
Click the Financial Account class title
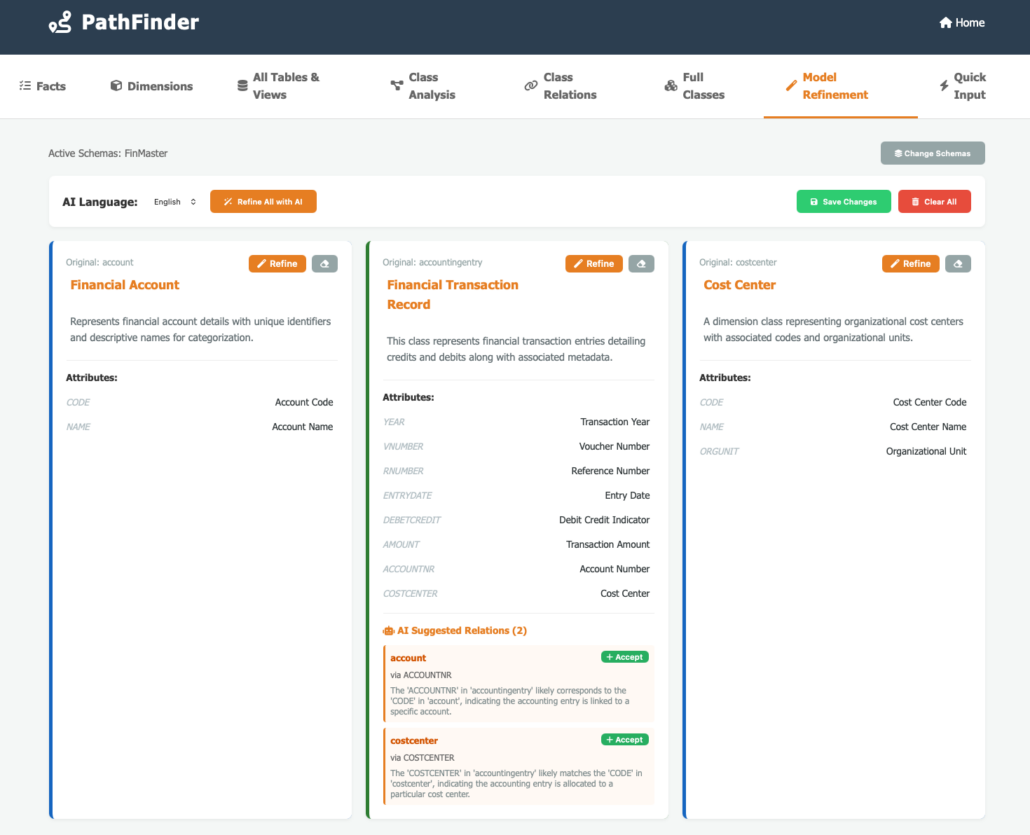[125, 285]
